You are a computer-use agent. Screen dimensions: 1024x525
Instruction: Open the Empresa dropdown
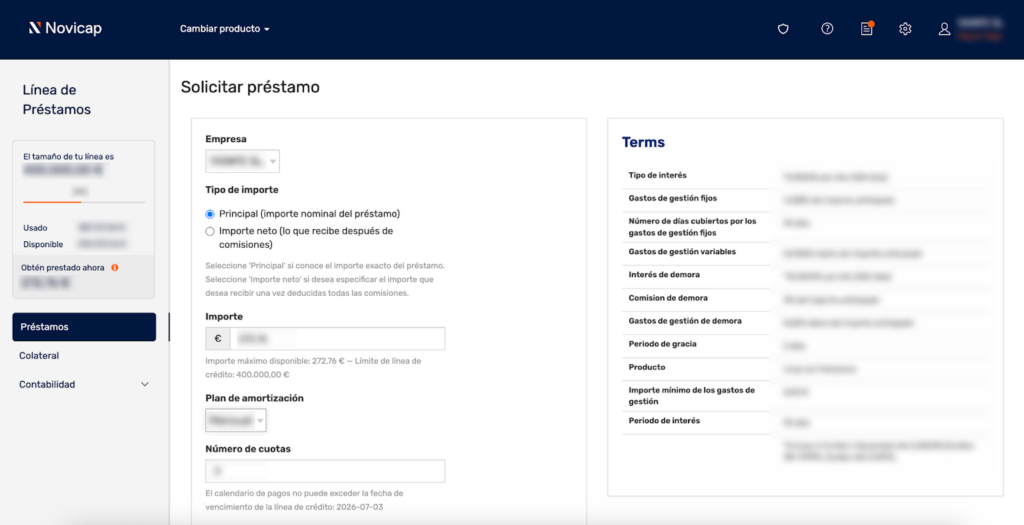pos(242,161)
